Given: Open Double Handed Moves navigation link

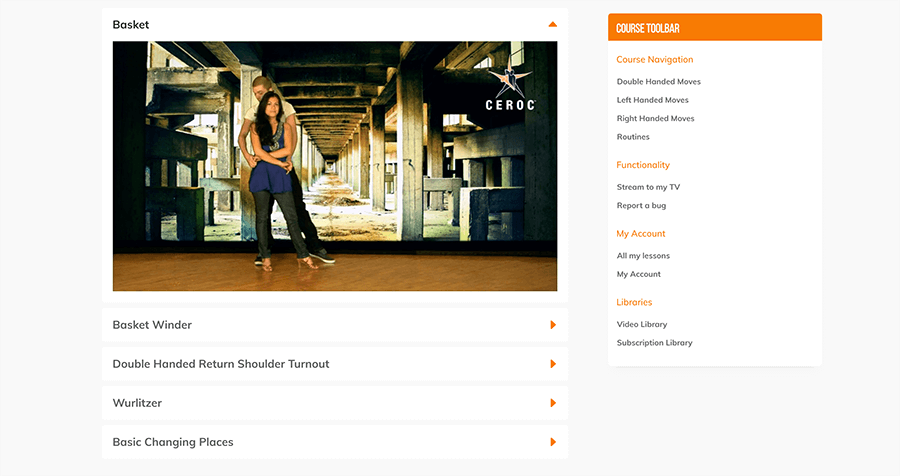Looking at the screenshot, I should coord(658,82).
